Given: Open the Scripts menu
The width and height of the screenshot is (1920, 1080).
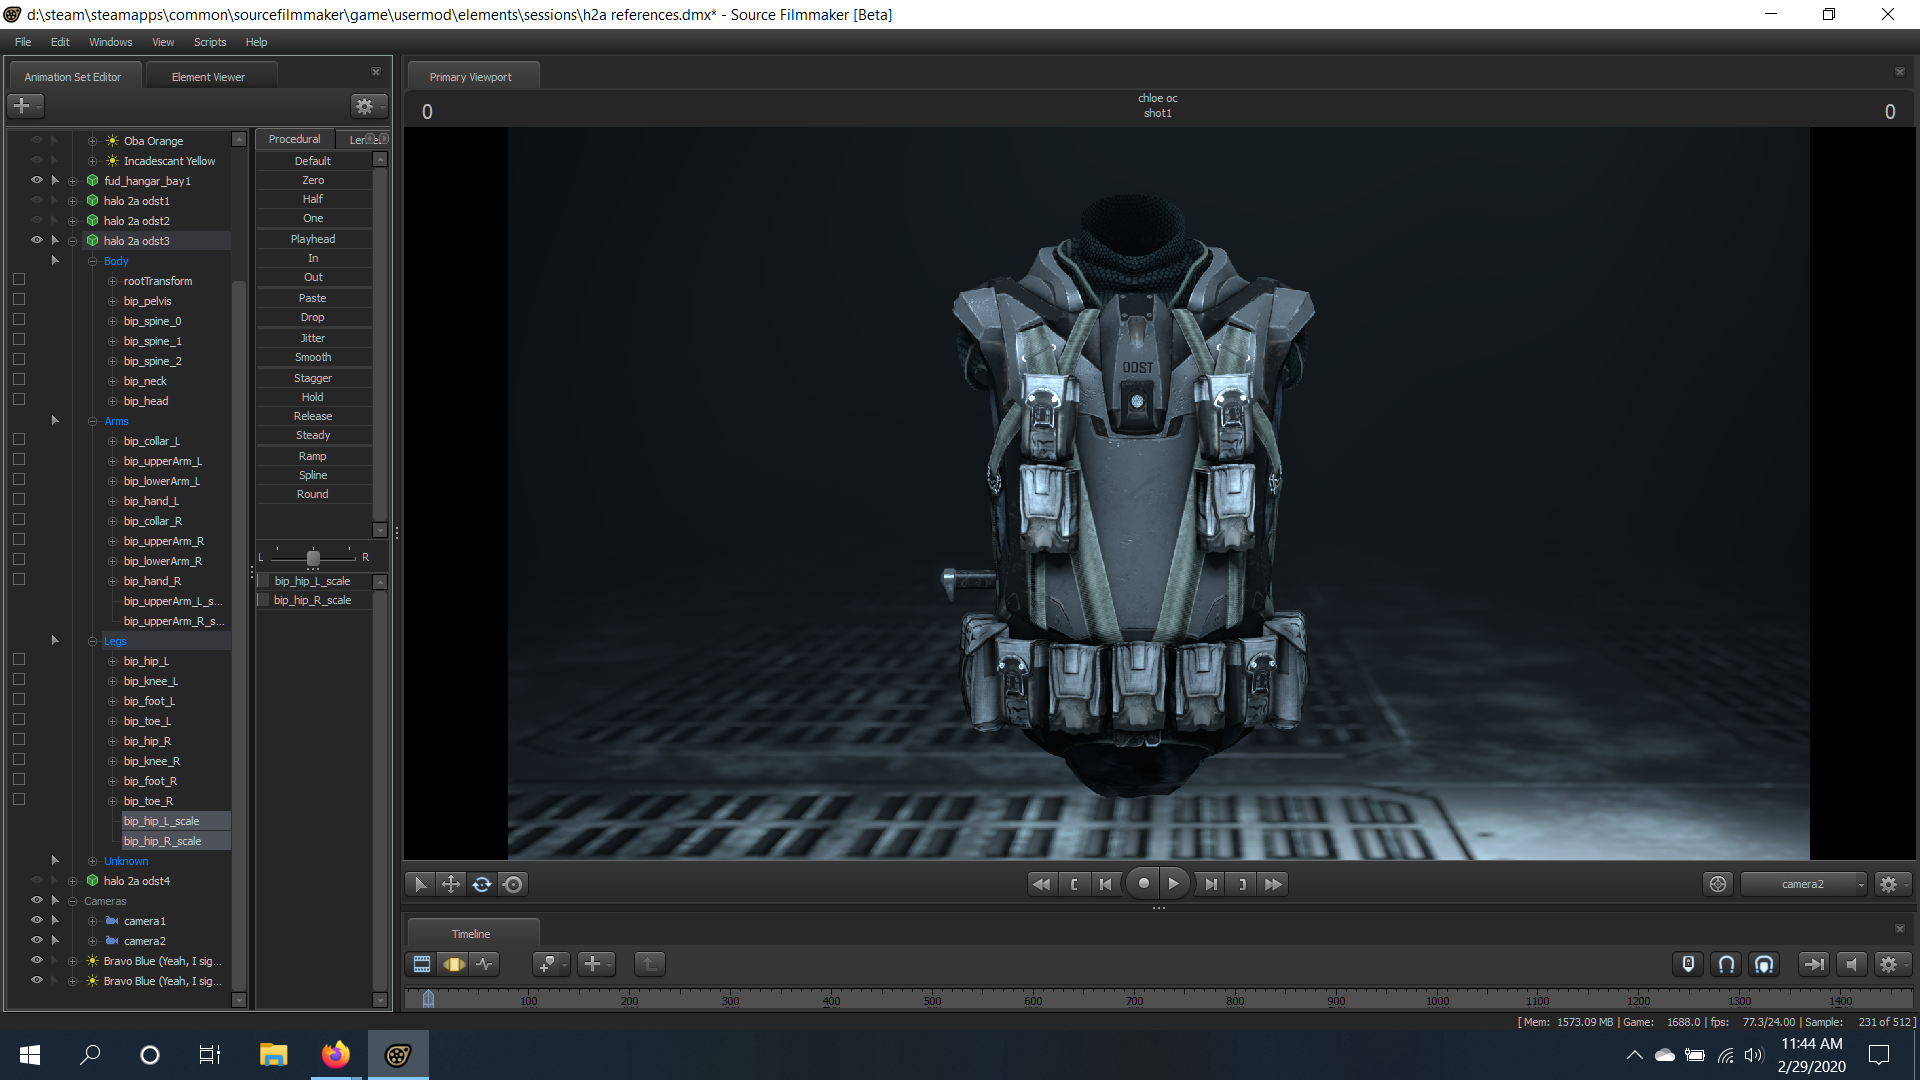Looking at the screenshot, I should tap(210, 42).
